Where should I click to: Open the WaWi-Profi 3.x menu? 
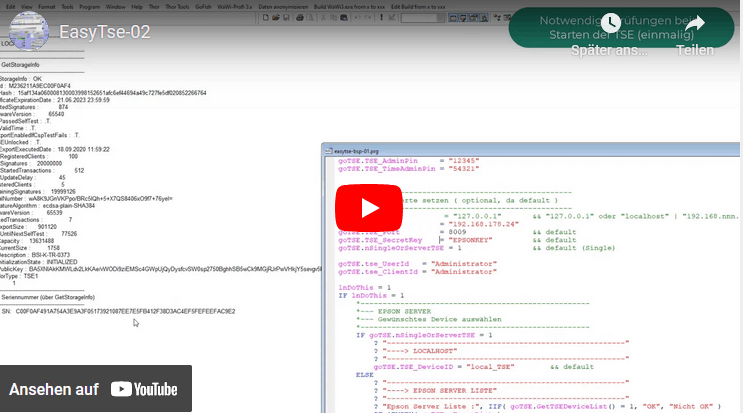tap(235, 7)
